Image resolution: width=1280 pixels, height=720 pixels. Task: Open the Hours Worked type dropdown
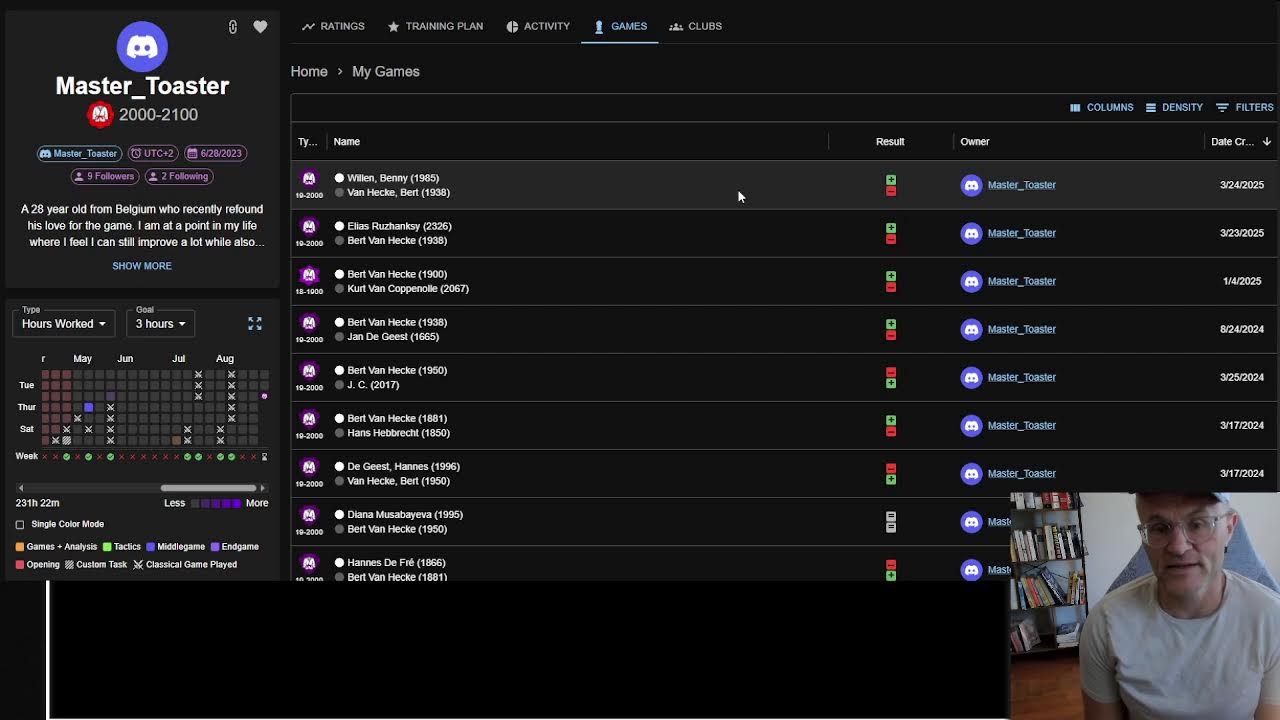click(64, 324)
